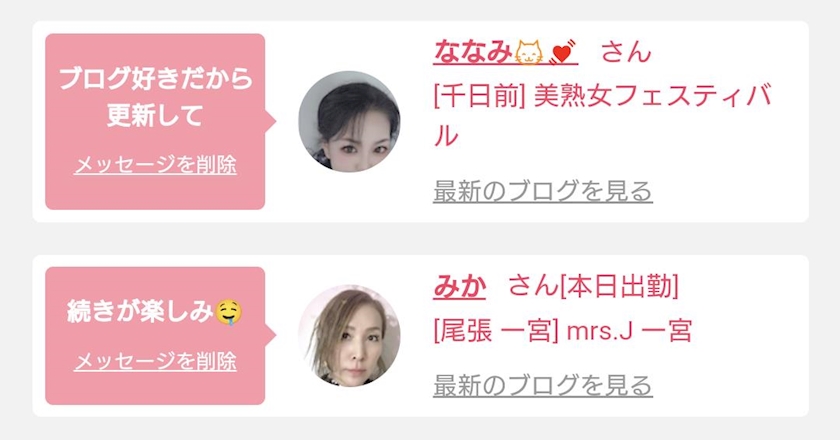This screenshot has height=440, width=840.
Task: Open みか's circular profile photo
Action: [x=349, y=335]
